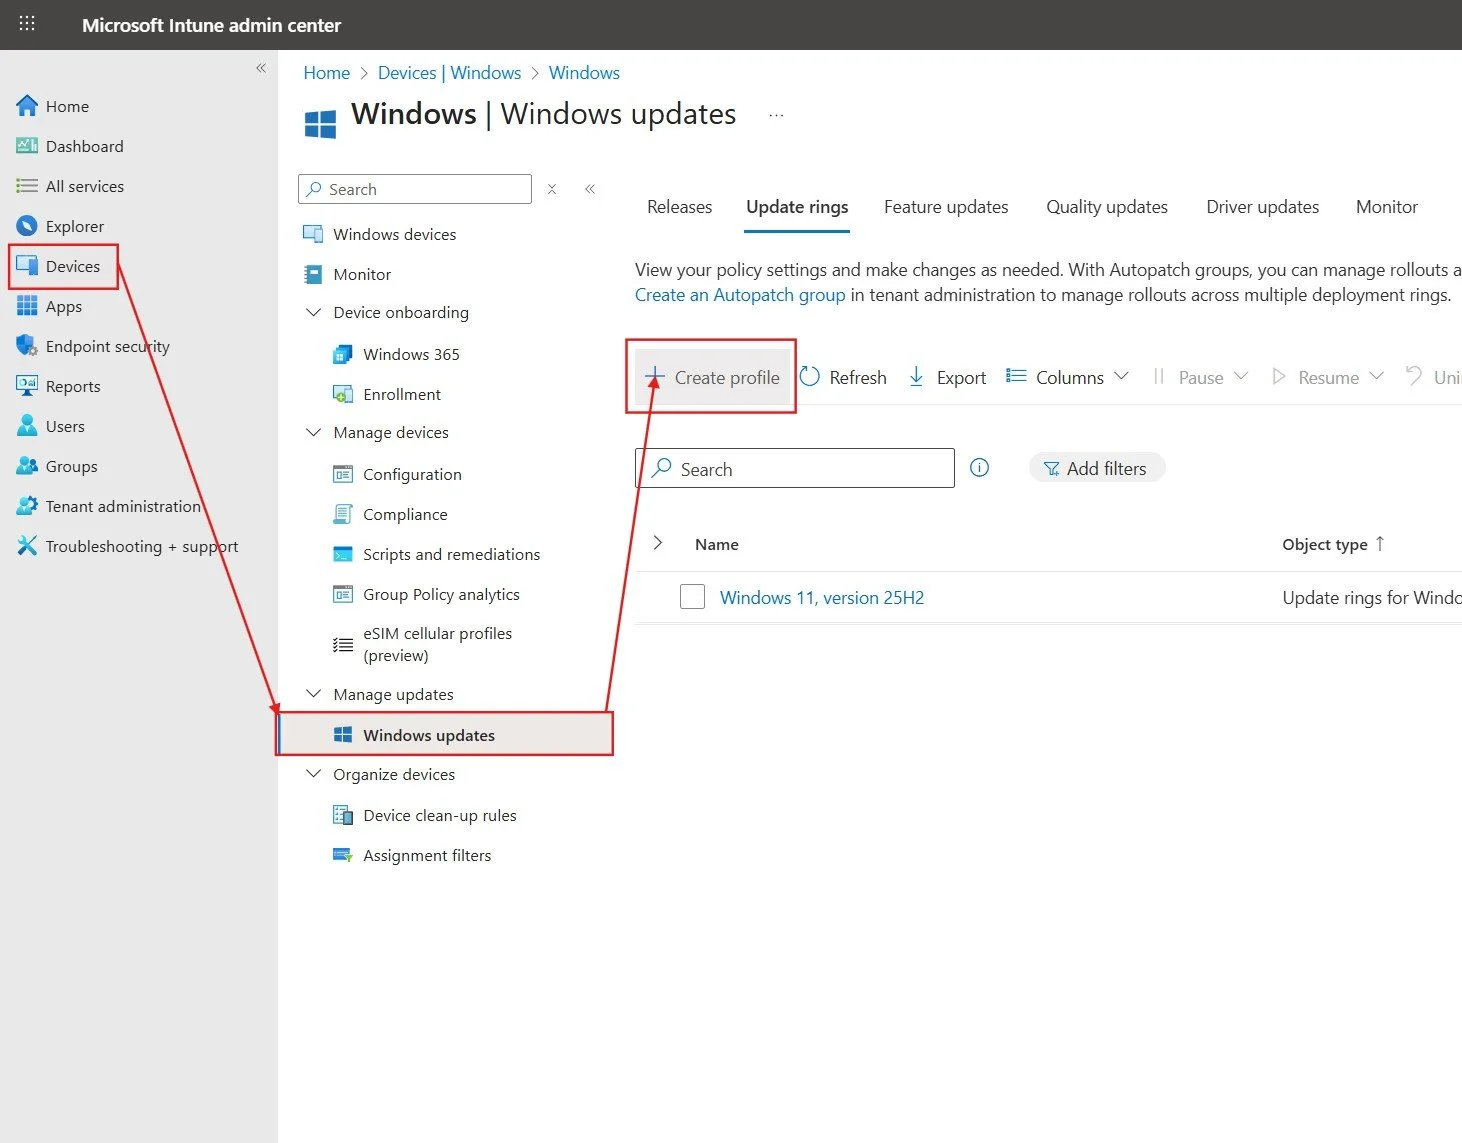Switch to the Monitor tab

(x=1386, y=207)
